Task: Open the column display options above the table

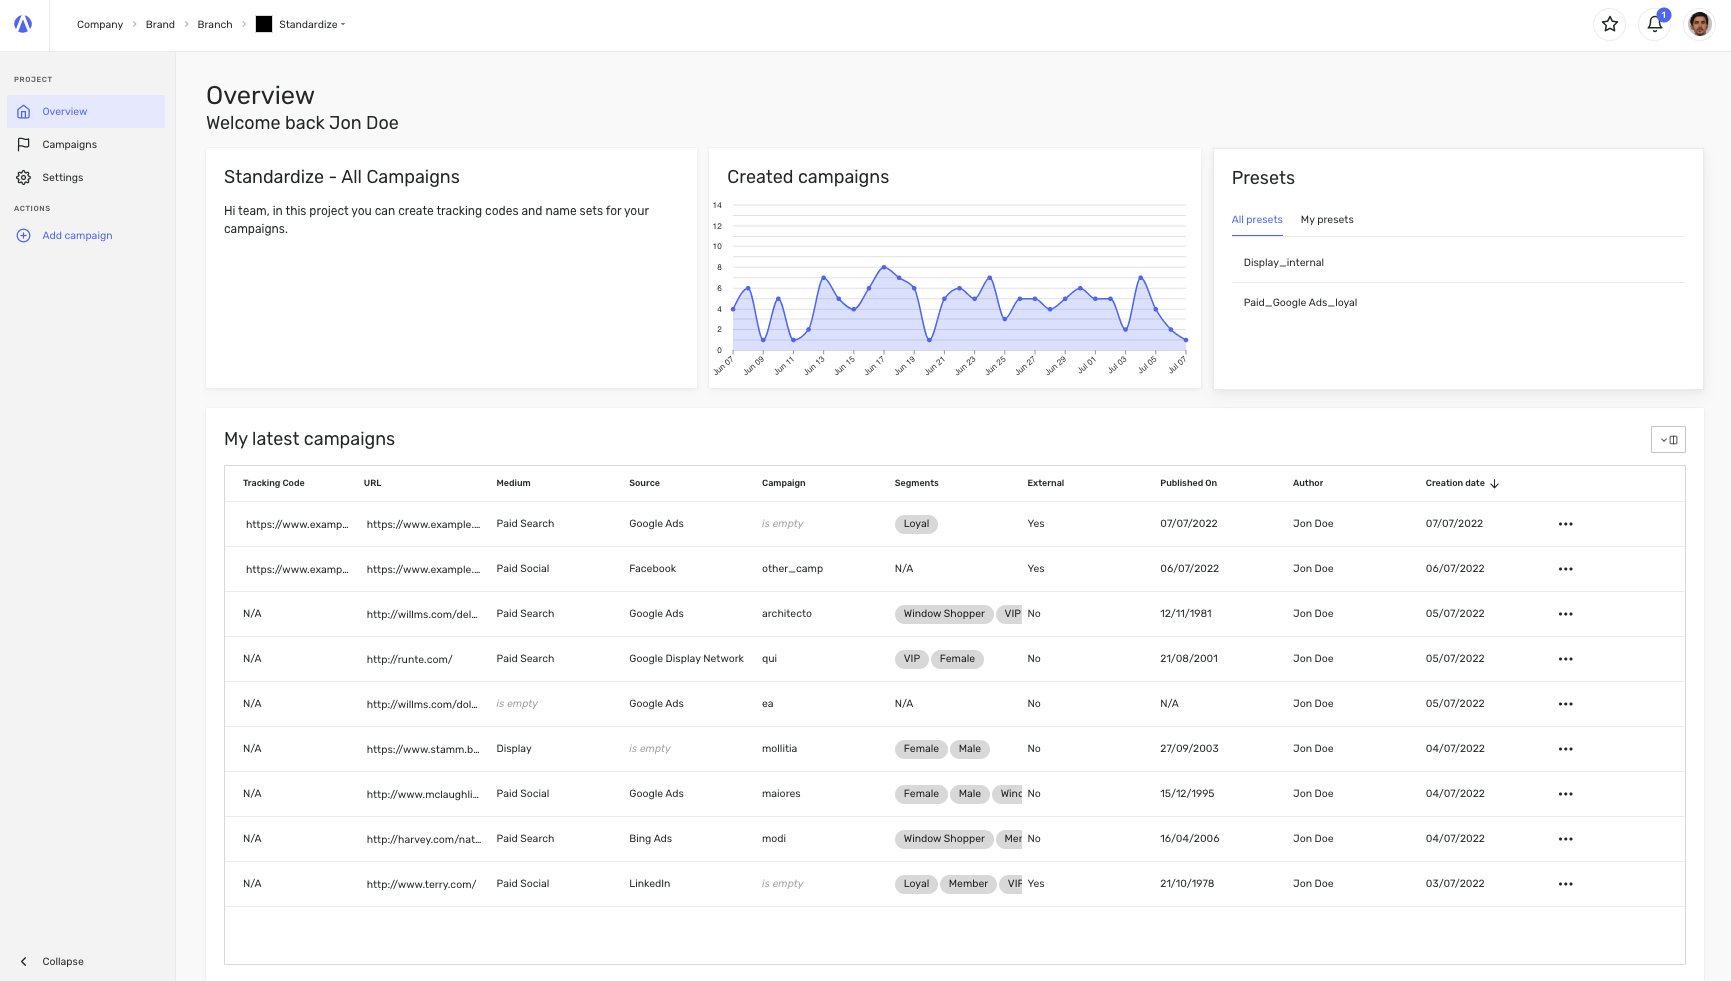Action: pyautogui.click(x=1672, y=439)
